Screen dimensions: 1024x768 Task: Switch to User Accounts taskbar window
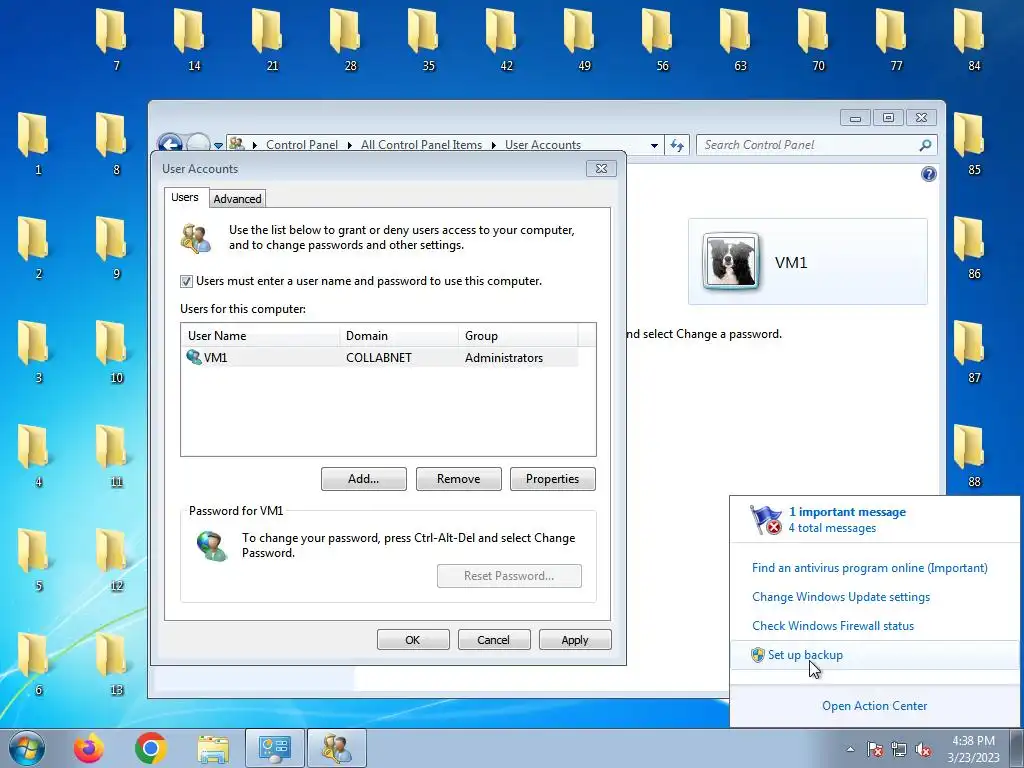(337, 748)
